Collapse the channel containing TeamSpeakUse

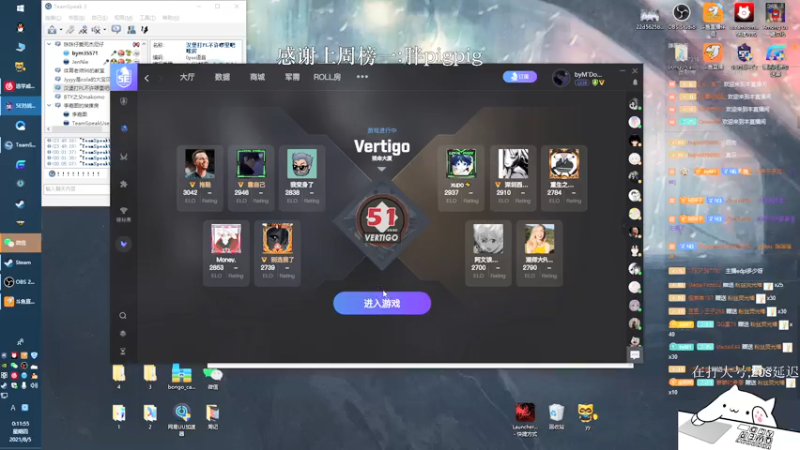coord(49,106)
